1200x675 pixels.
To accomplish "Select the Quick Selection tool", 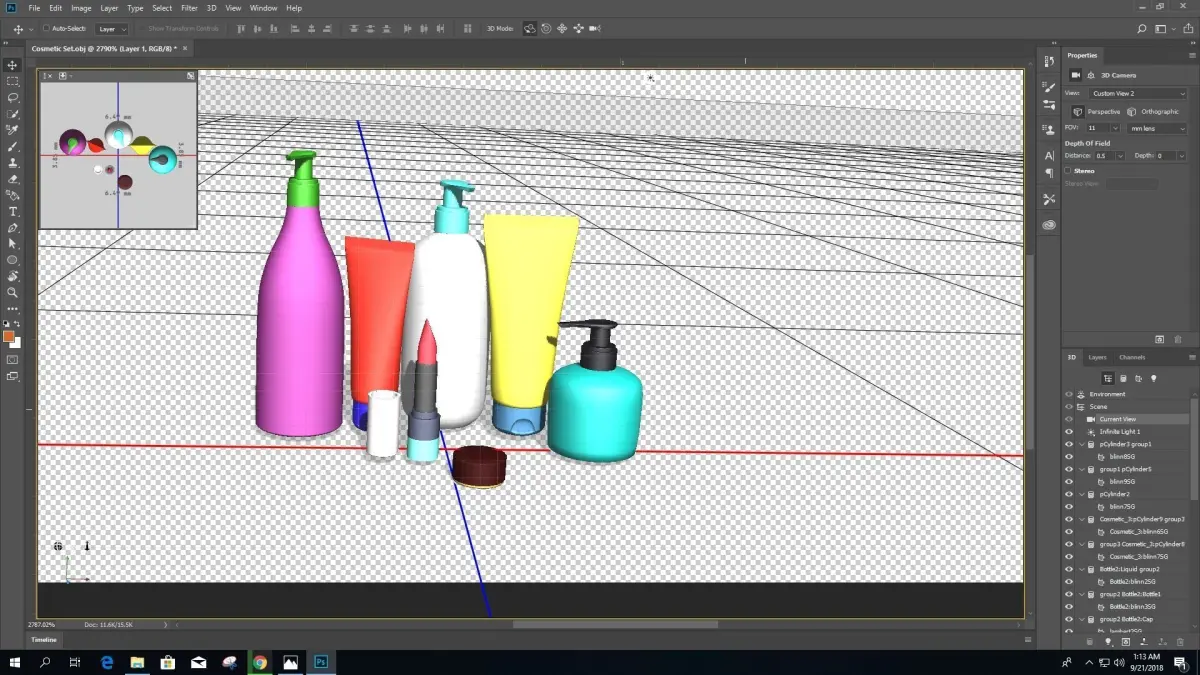I will (x=12, y=114).
